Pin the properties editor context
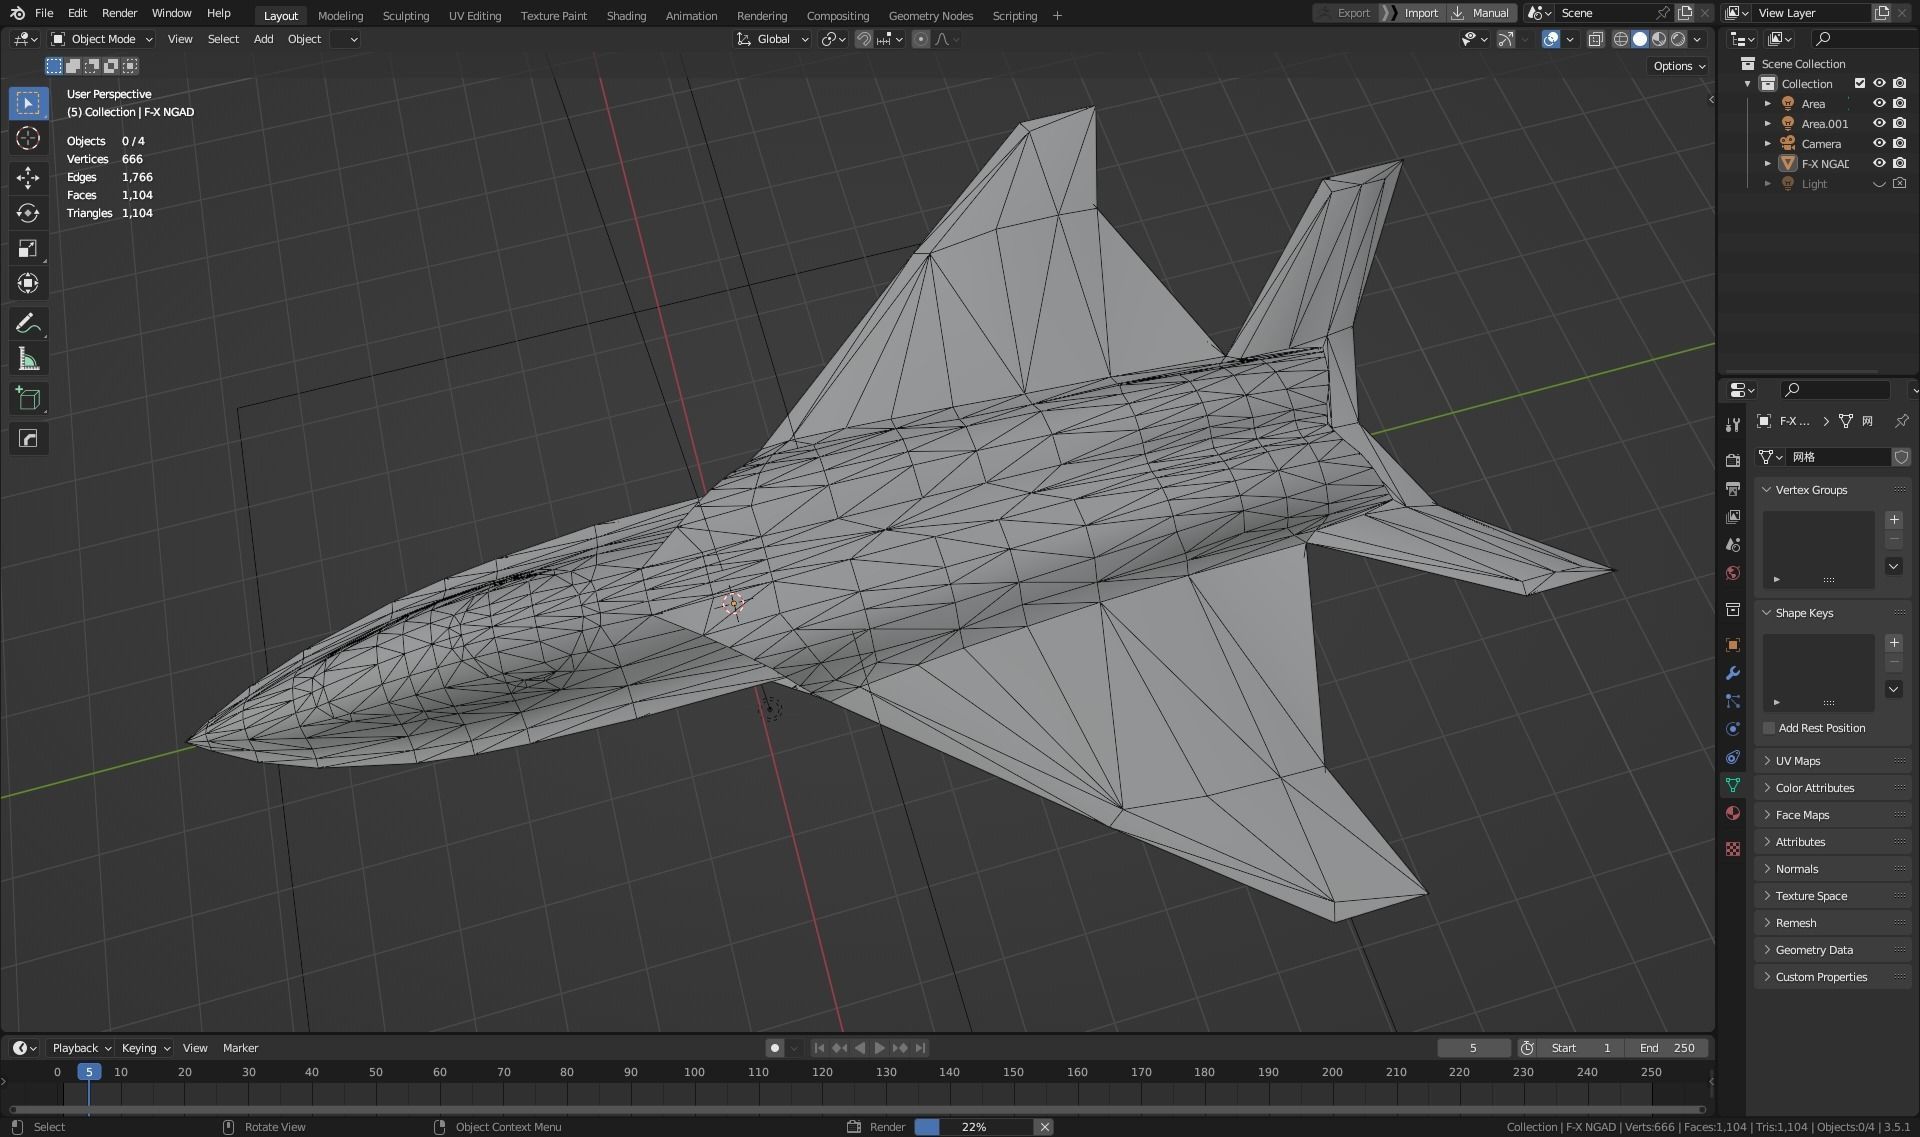This screenshot has height=1137, width=1920. tap(1901, 421)
